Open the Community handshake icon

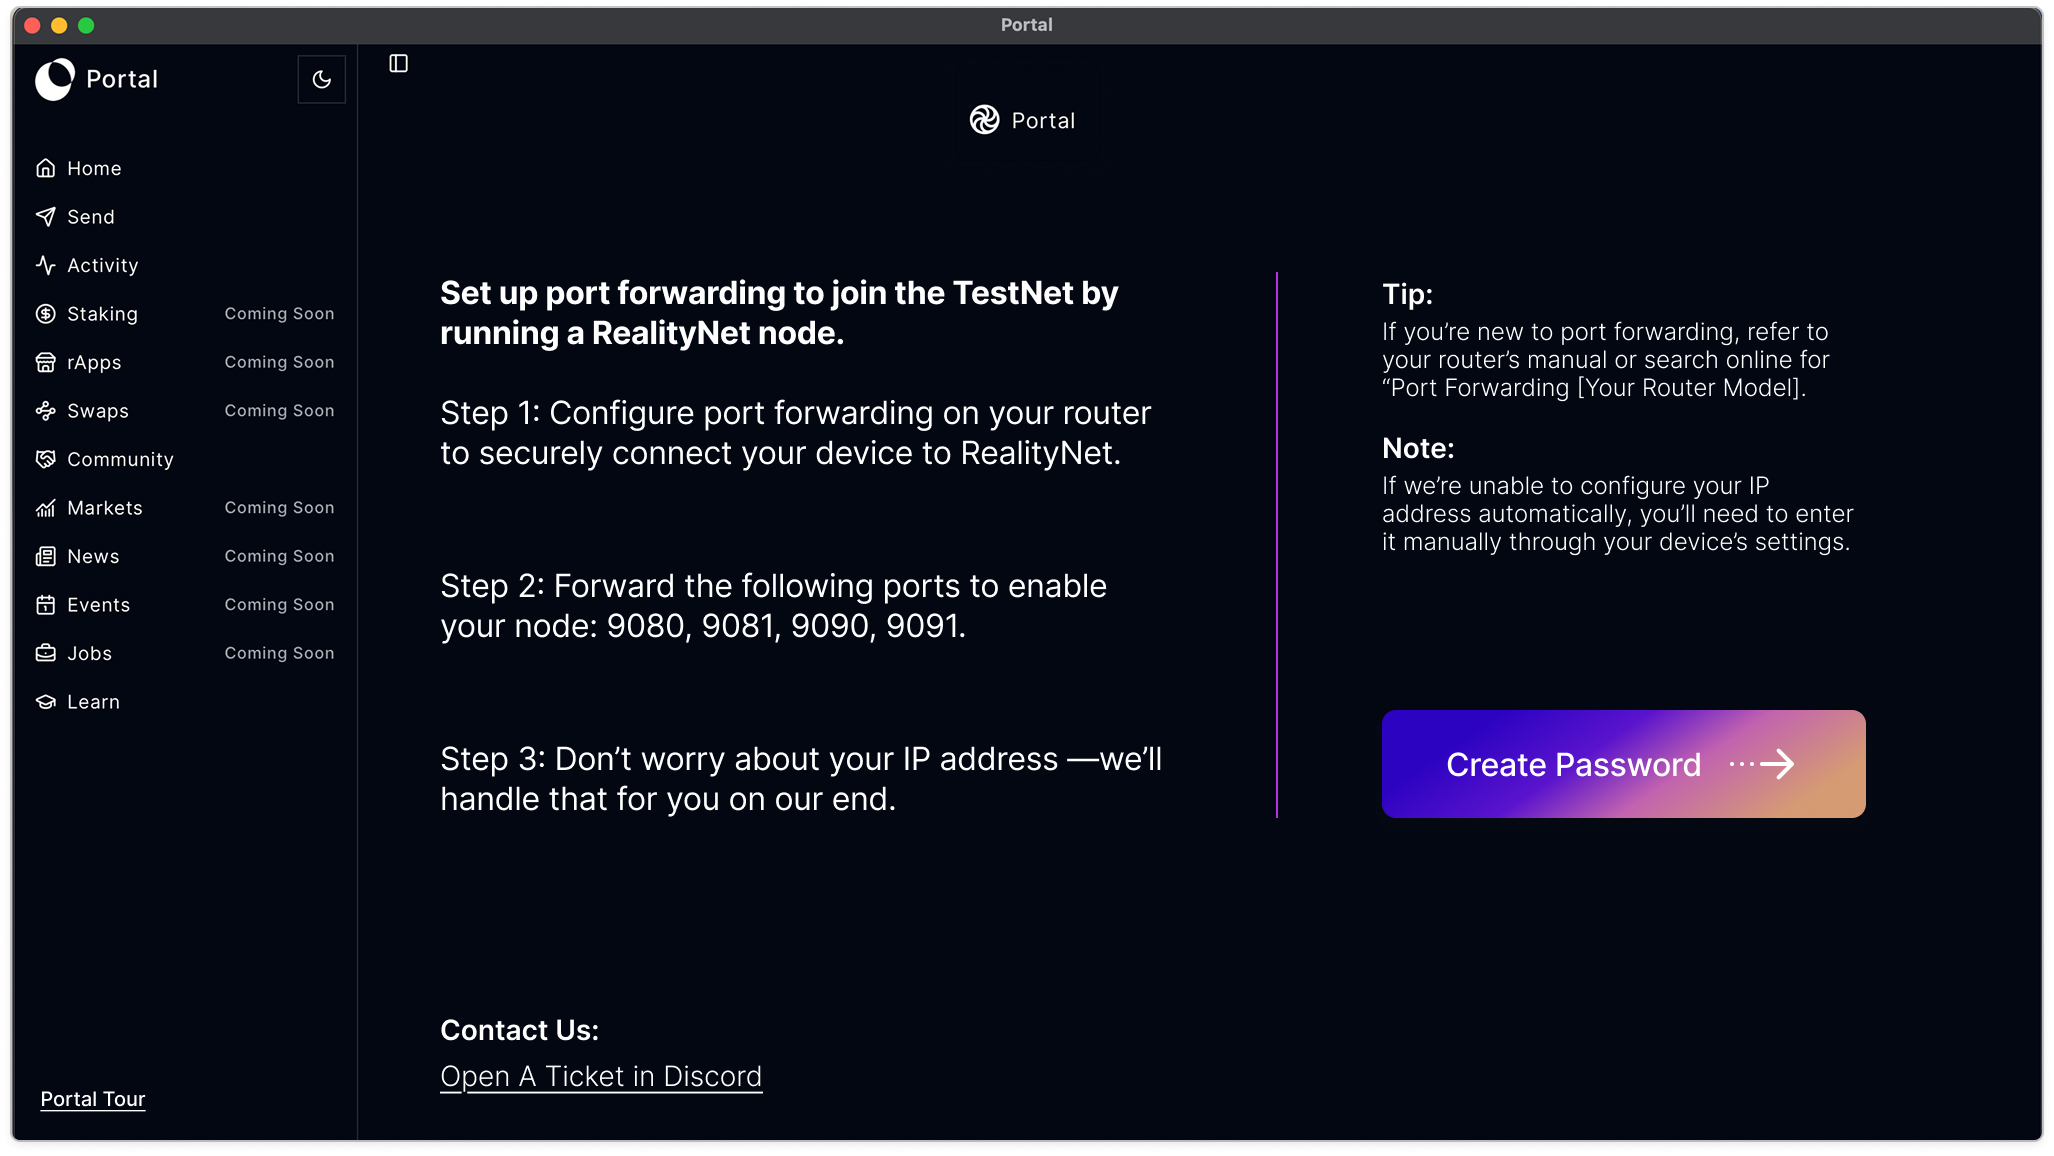click(46, 459)
